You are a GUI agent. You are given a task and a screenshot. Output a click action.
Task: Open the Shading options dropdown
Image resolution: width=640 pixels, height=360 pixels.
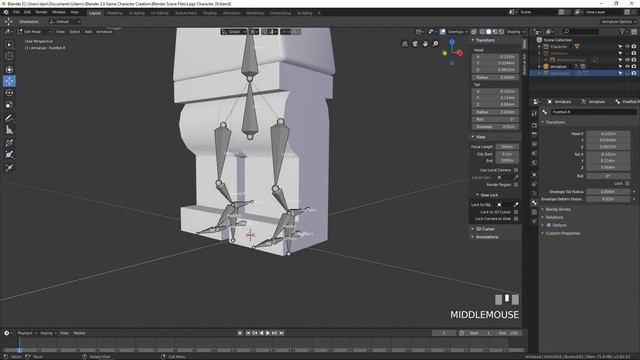point(515,31)
